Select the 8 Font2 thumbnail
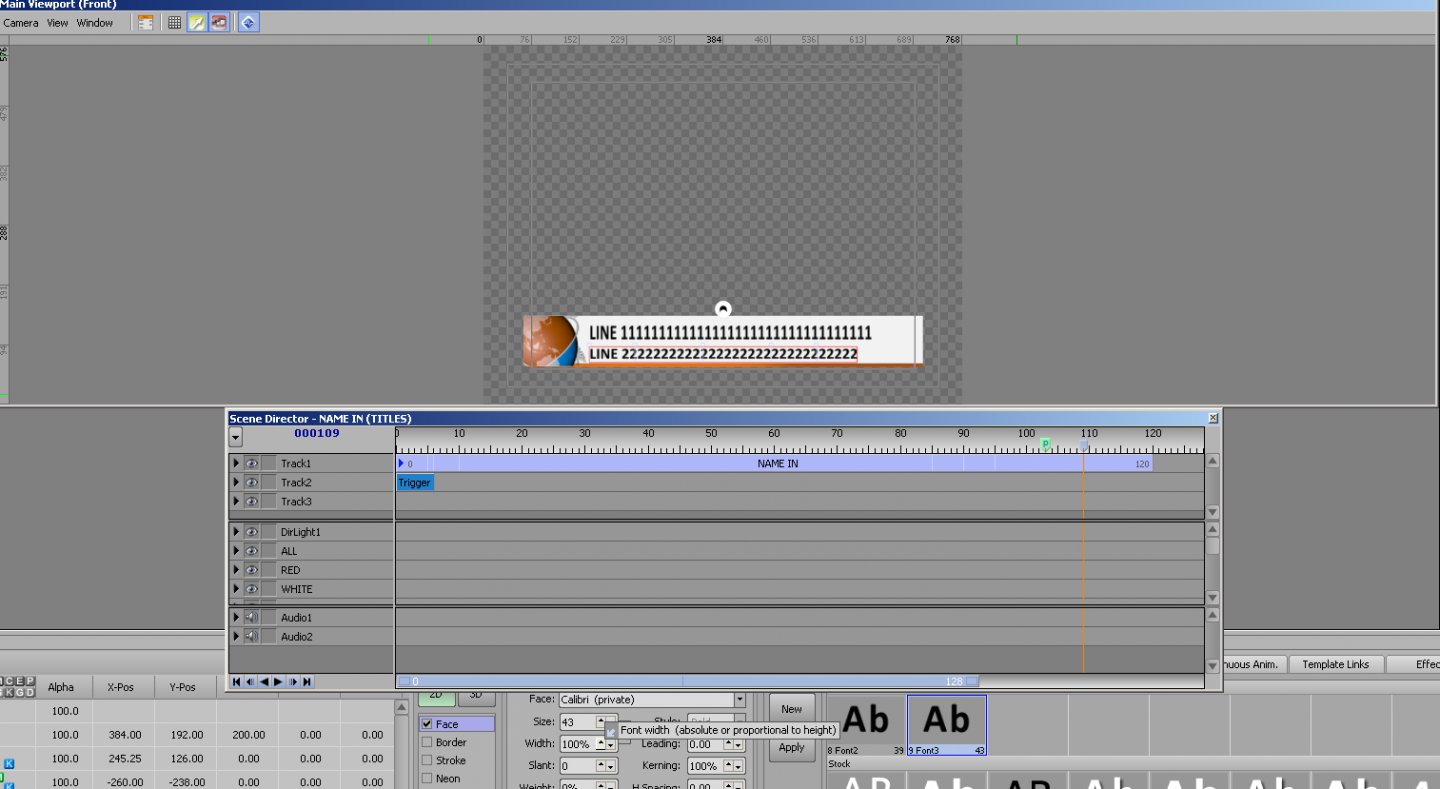This screenshot has height=789, width=1440. [x=866, y=725]
